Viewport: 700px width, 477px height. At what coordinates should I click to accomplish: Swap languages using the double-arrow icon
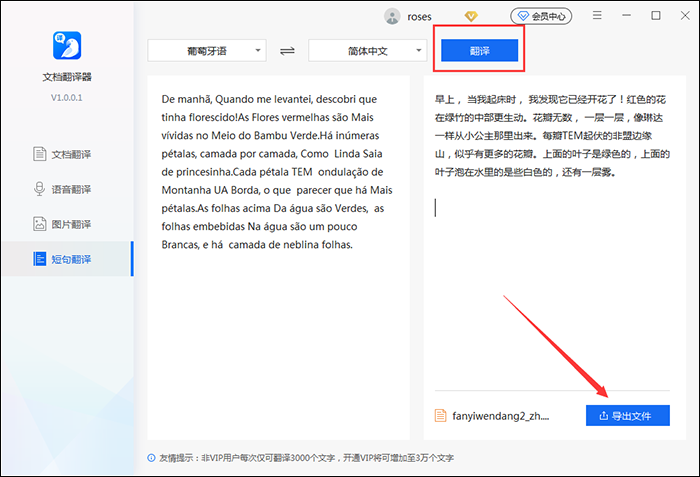click(x=288, y=50)
